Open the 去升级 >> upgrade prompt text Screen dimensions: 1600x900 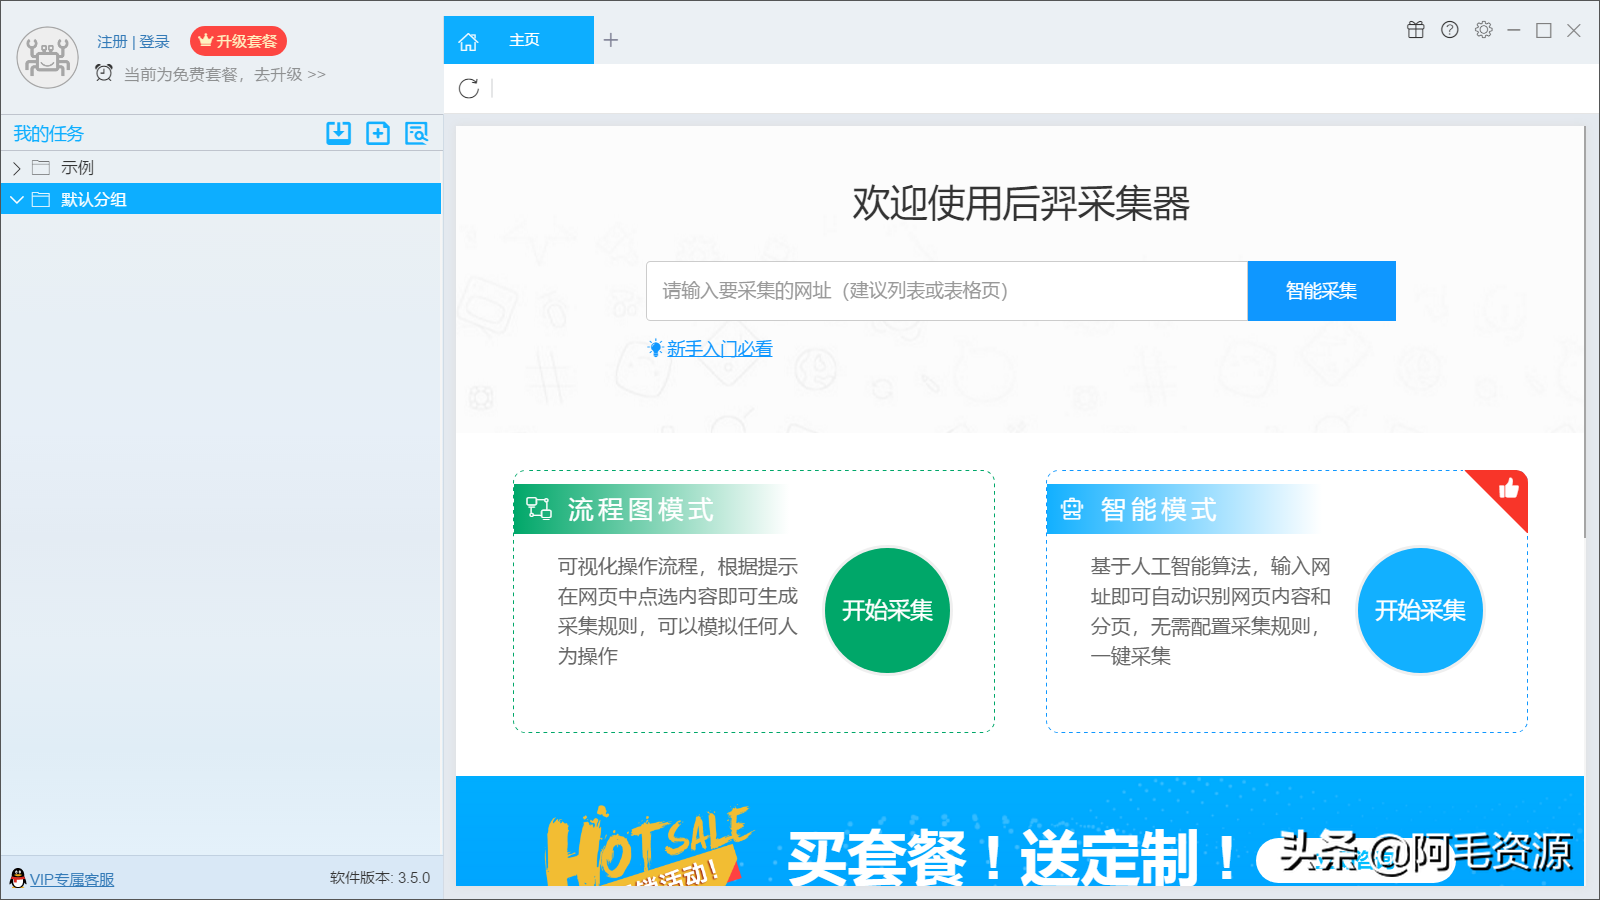click(290, 74)
